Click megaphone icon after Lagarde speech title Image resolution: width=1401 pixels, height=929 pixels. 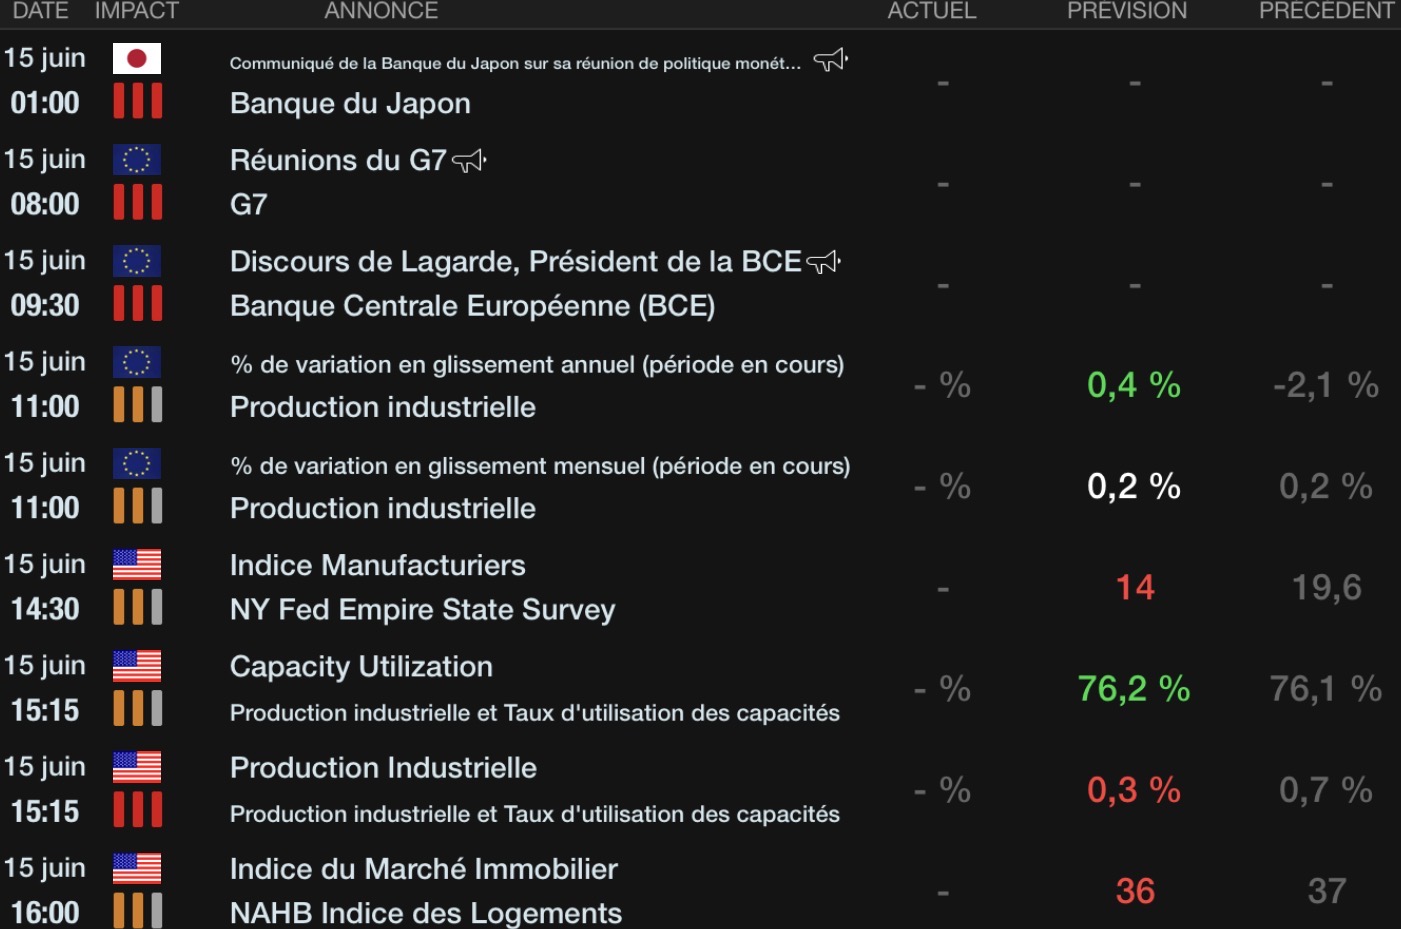(823, 262)
